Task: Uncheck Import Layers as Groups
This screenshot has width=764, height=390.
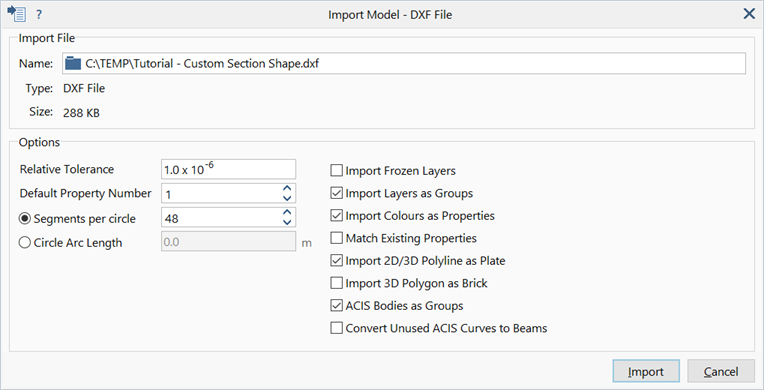Action: [337, 193]
